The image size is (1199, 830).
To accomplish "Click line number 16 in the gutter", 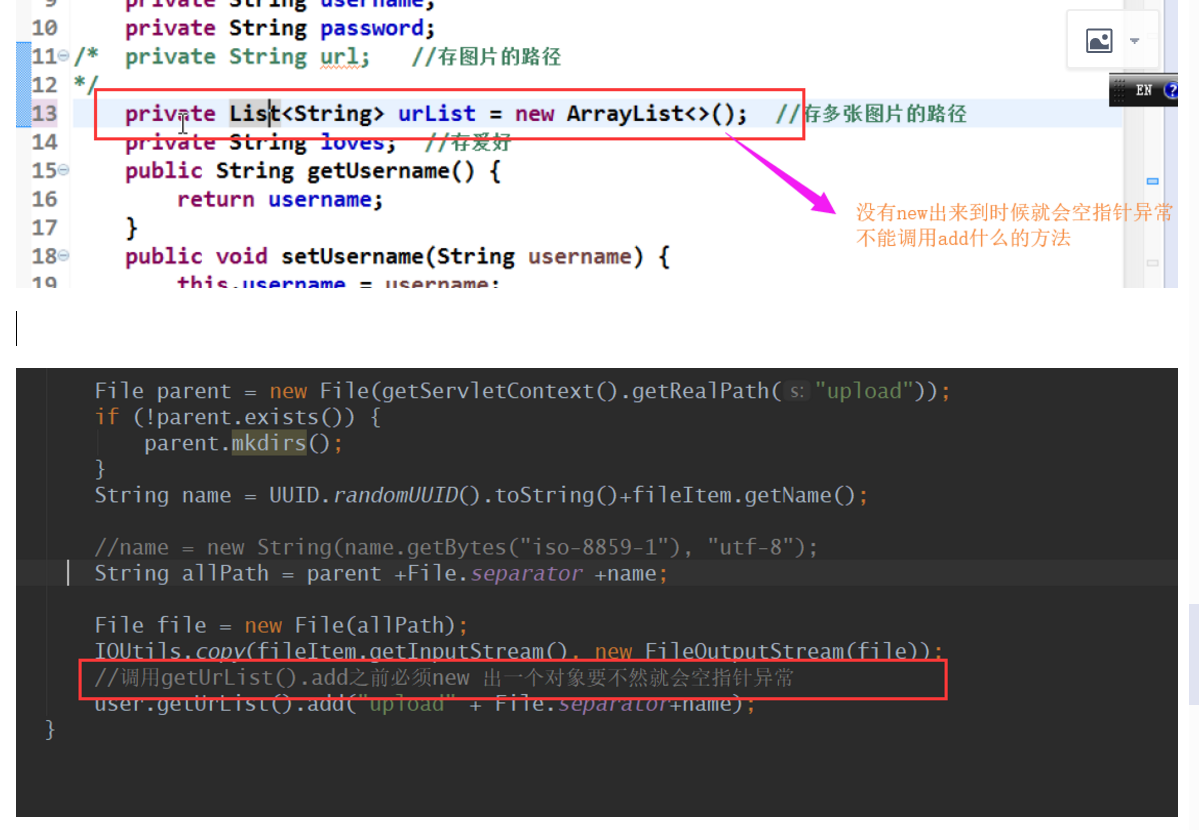I will click(44, 199).
